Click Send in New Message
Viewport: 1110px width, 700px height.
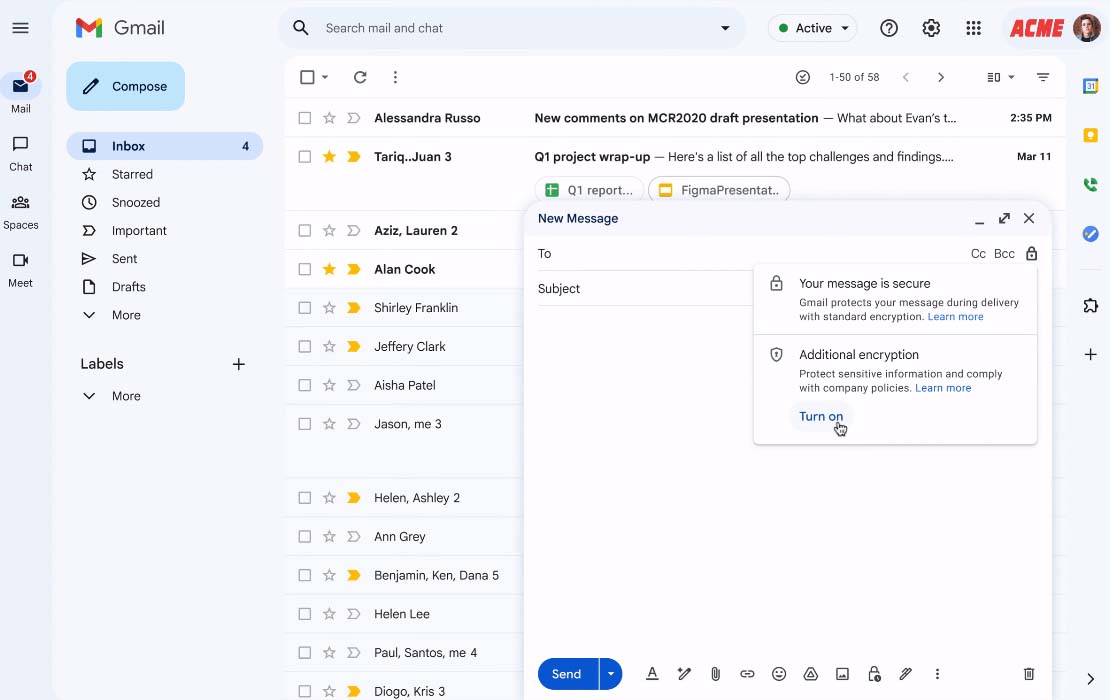click(568, 674)
